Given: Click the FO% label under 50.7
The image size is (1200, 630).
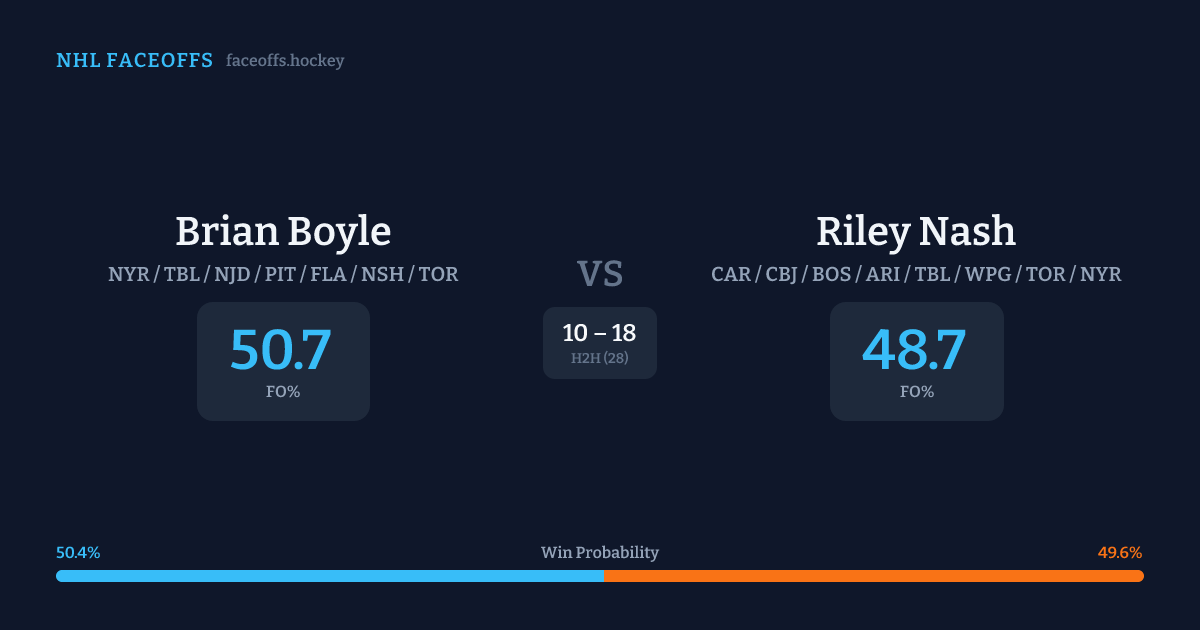Looking at the screenshot, I should pyautogui.click(x=283, y=392).
